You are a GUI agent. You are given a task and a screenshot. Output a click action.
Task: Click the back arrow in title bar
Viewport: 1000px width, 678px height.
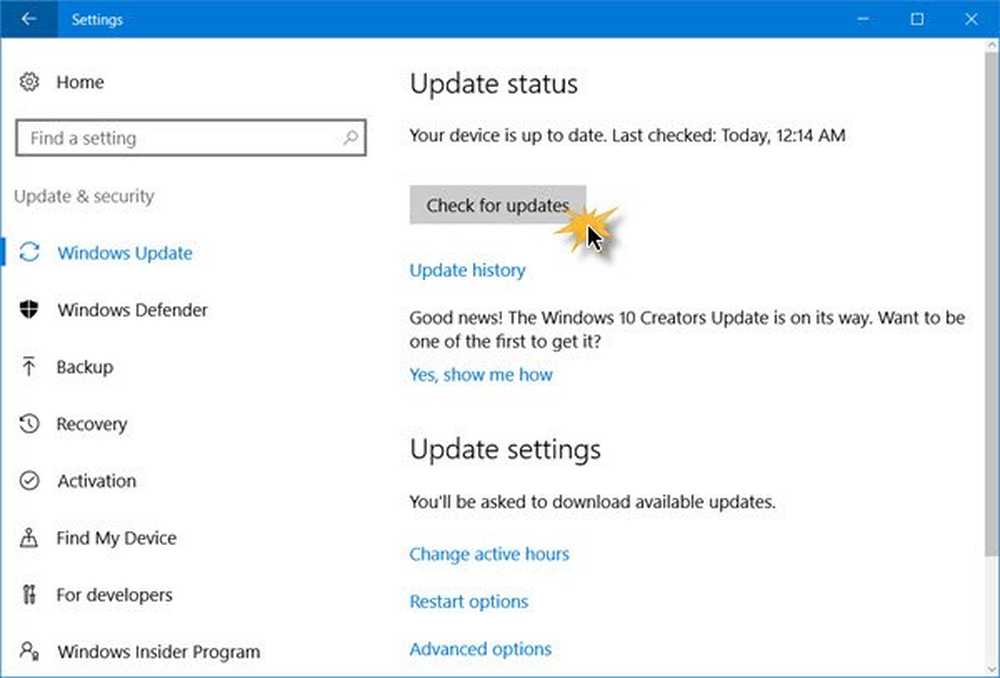tap(28, 19)
